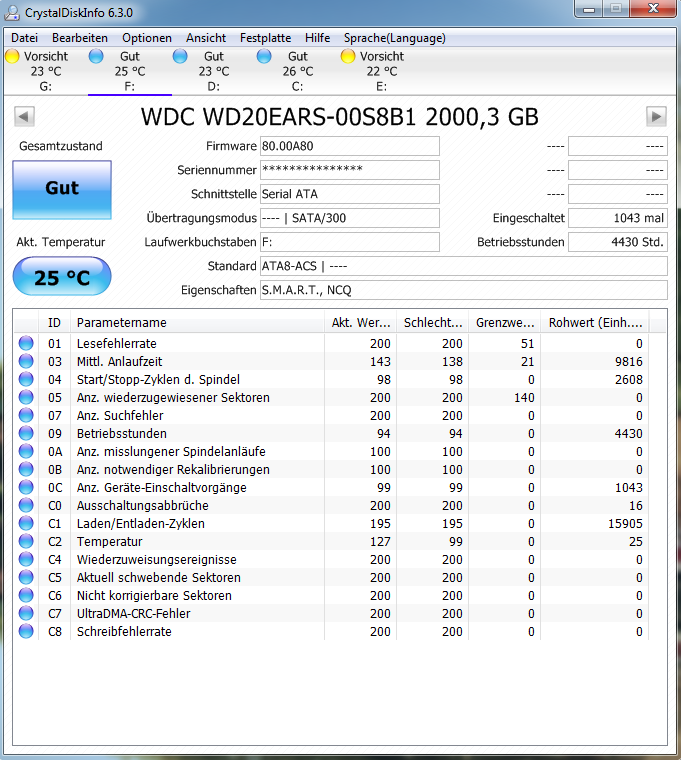Switch to drive C: disk tab
The width and height of the screenshot is (681, 760).
click(298, 71)
